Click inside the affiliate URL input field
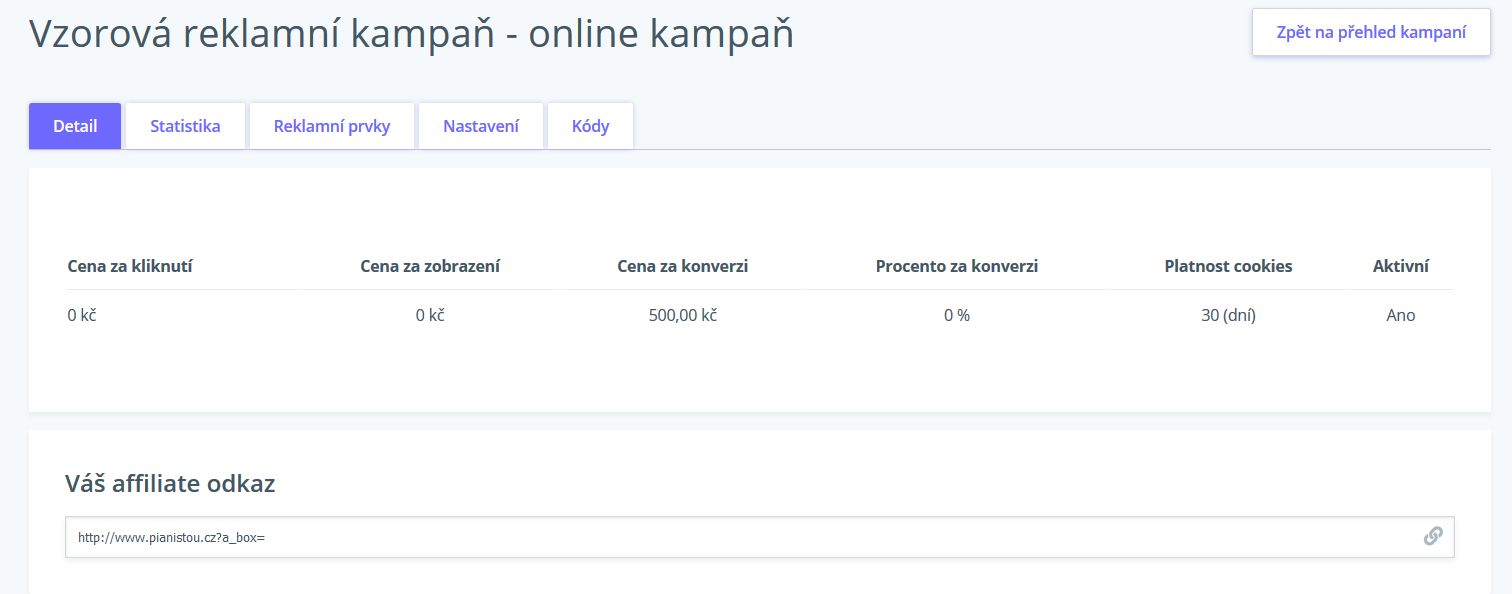This screenshot has height=594, width=1512. tap(740, 537)
